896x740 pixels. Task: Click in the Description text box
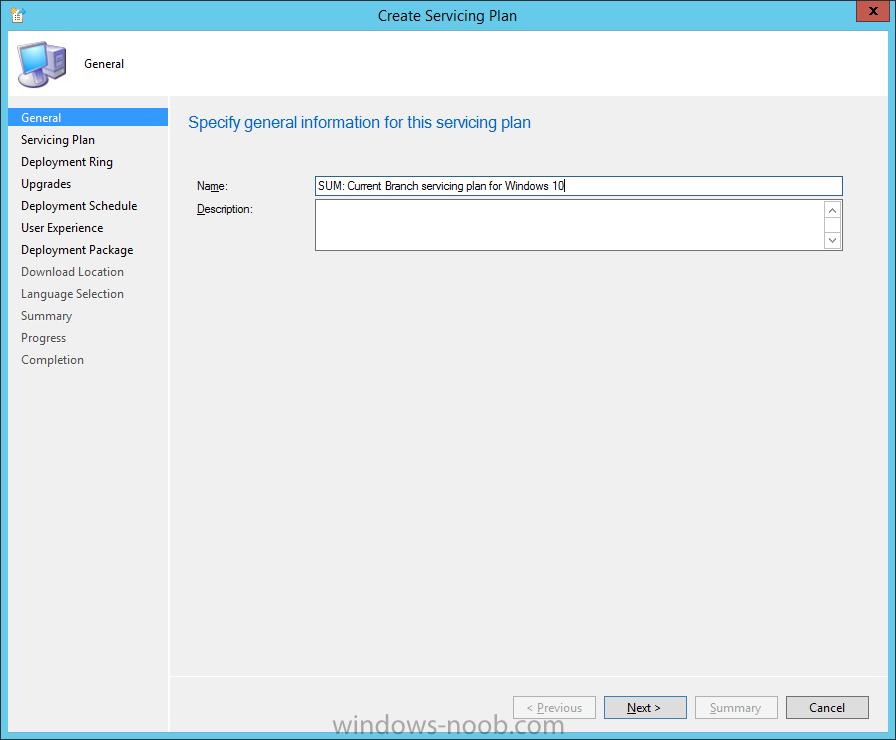569,225
